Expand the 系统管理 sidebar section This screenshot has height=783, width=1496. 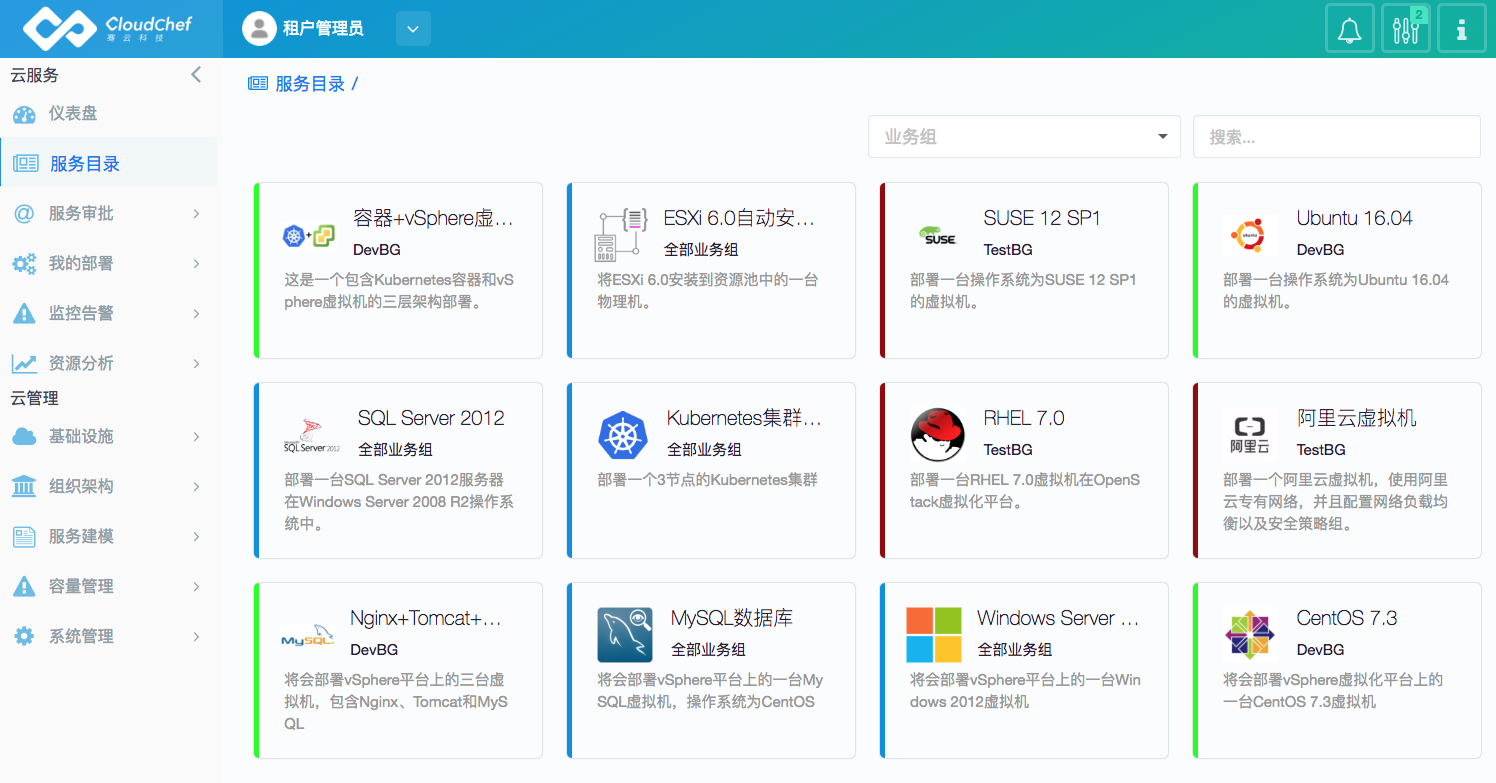tap(108, 637)
